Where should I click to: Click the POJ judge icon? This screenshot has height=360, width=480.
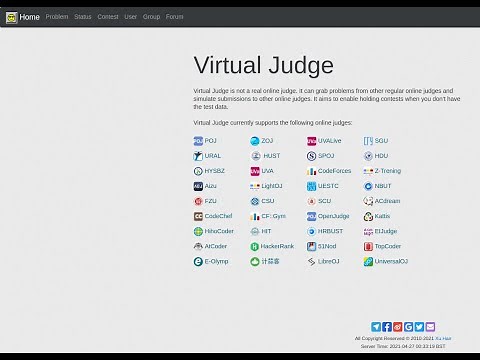tap(198, 141)
